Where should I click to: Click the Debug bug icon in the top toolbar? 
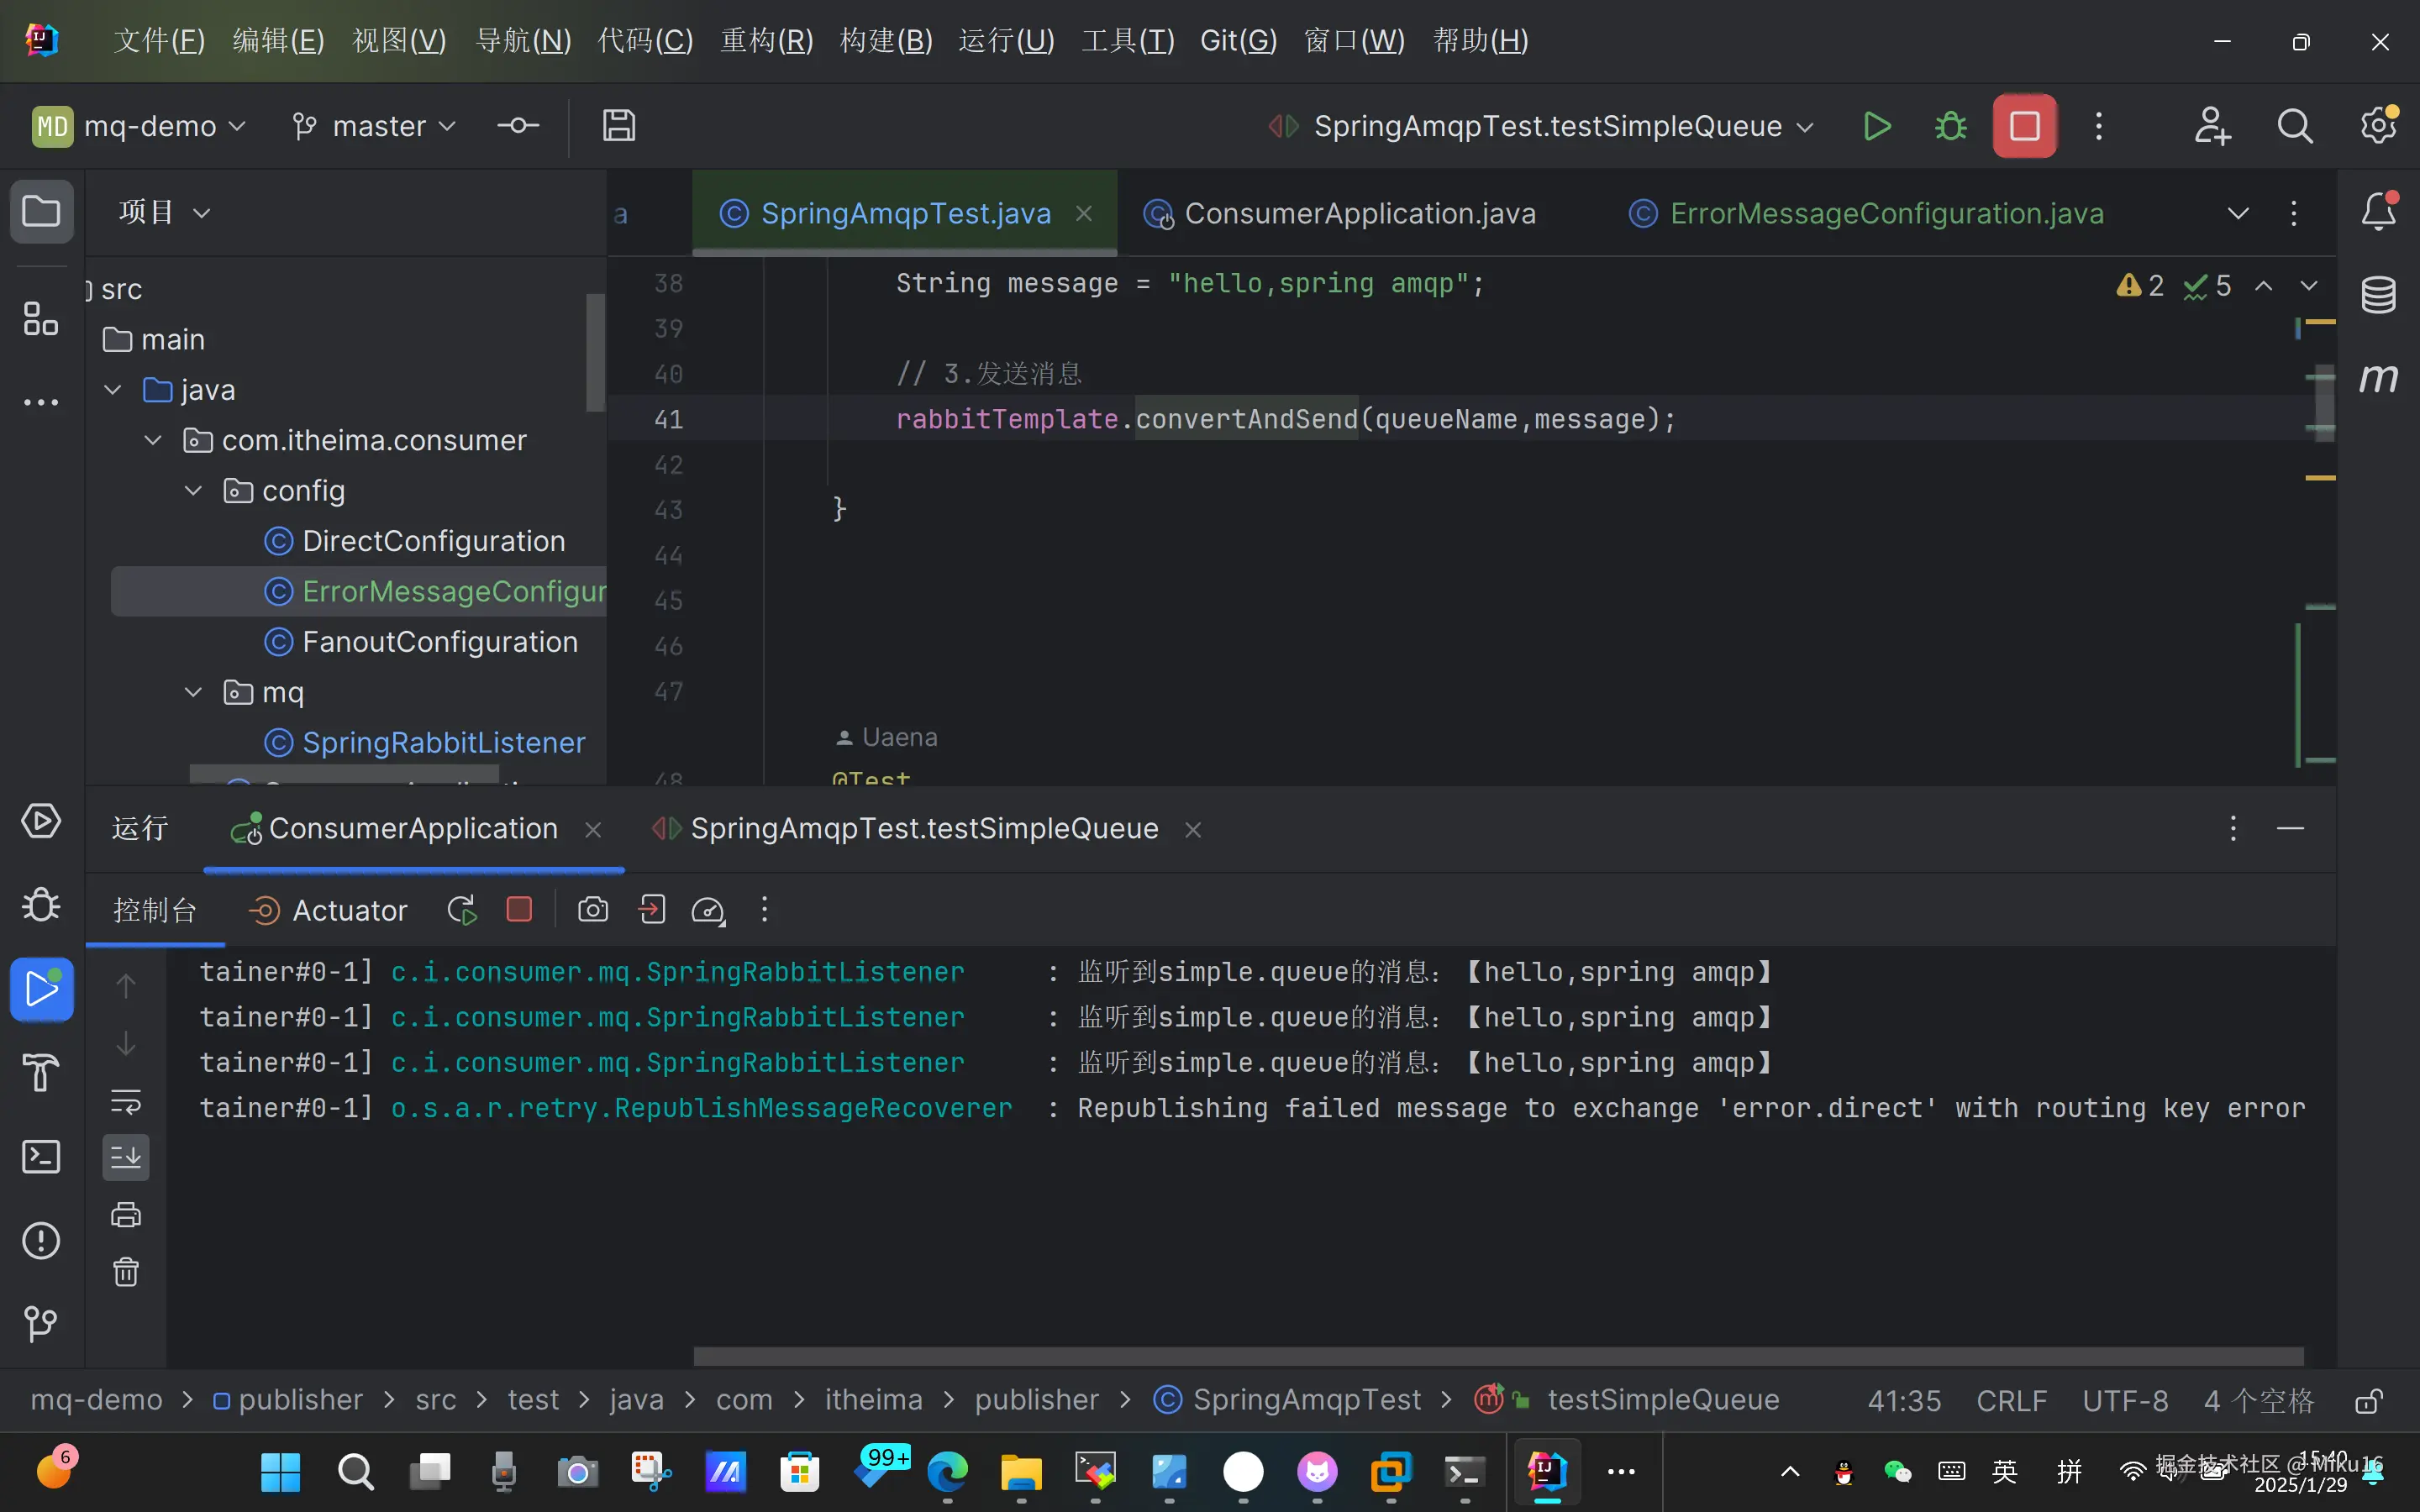tap(1950, 126)
